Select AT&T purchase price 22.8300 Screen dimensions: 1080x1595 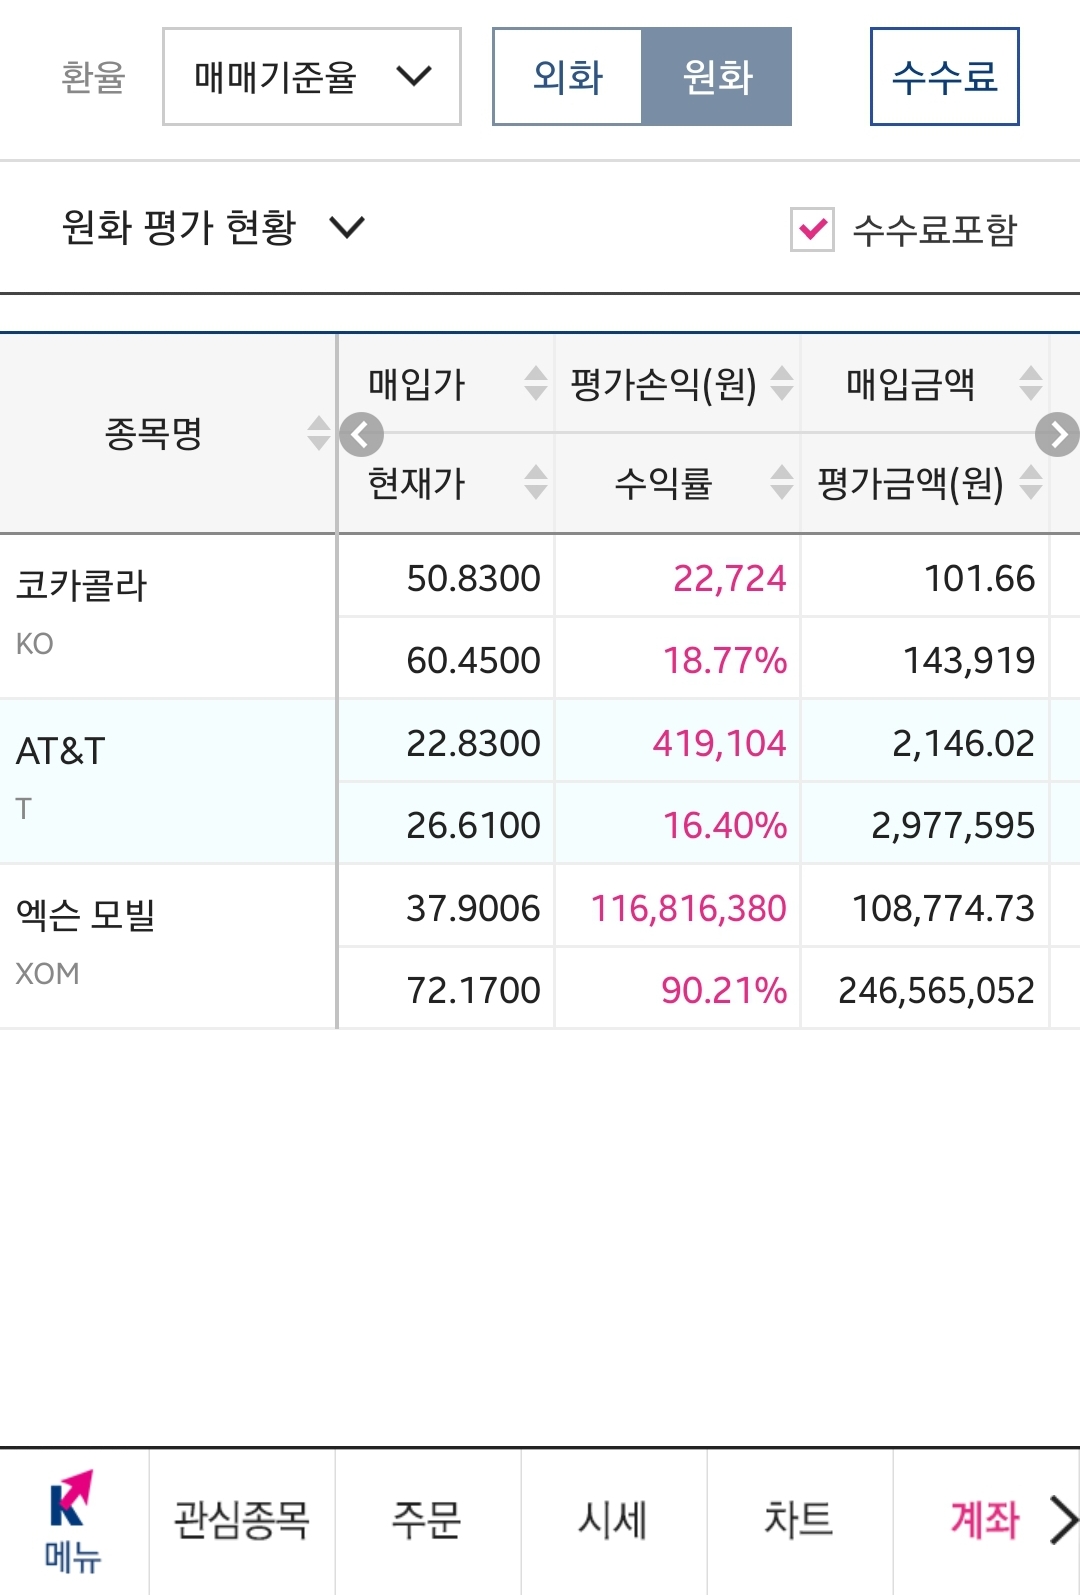click(473, 743)
